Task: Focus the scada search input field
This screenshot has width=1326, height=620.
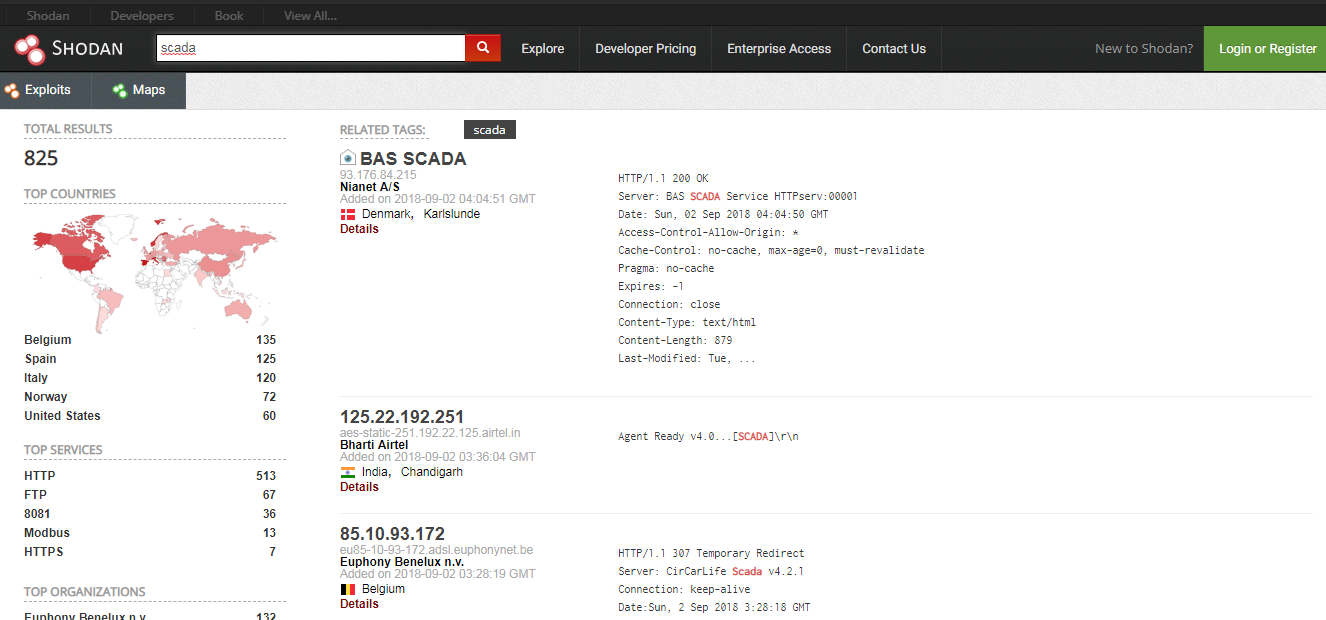Action: [x=311, y=48]
